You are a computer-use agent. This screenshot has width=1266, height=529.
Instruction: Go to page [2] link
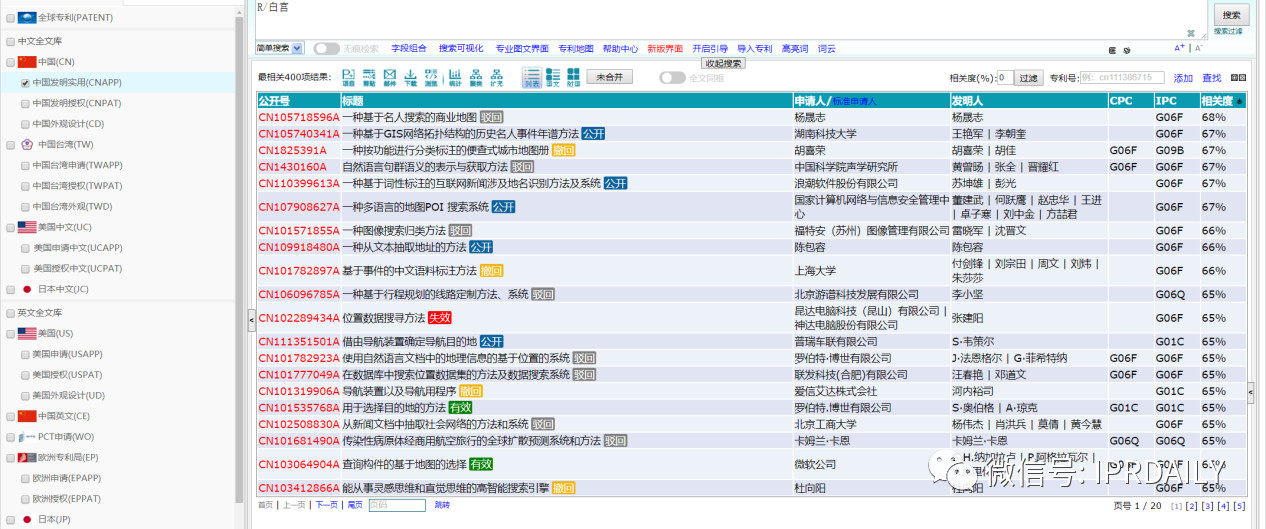coord(1190,506)
